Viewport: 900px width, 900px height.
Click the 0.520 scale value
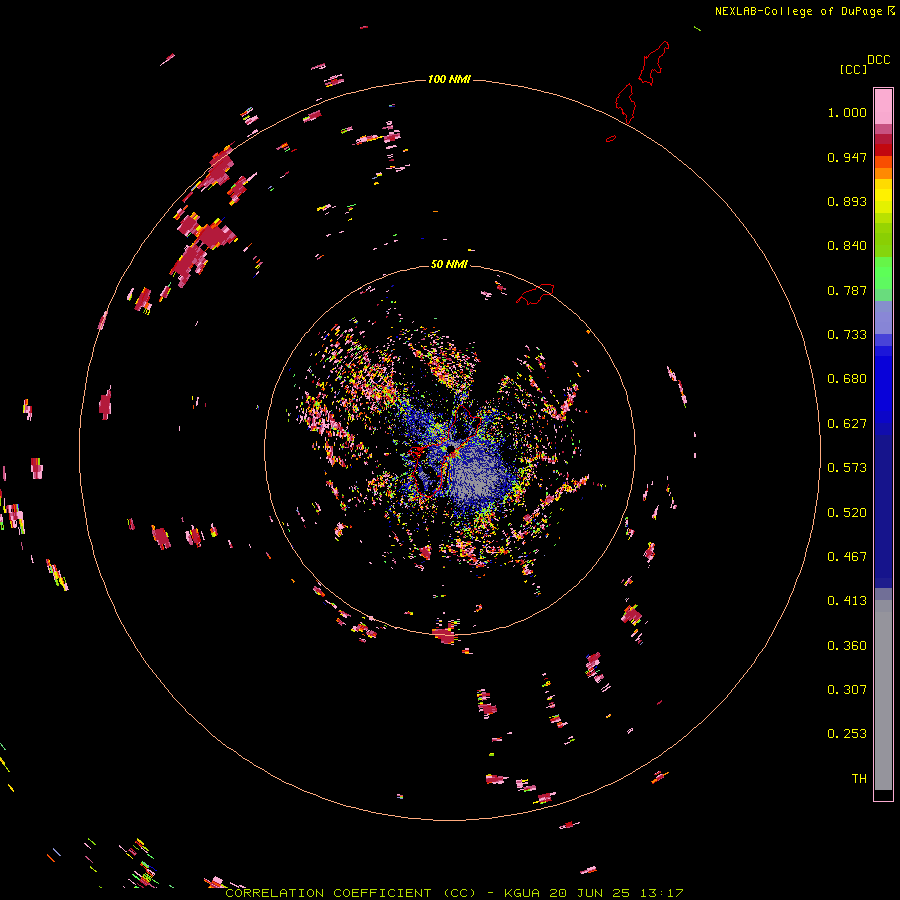coord(847,513)
